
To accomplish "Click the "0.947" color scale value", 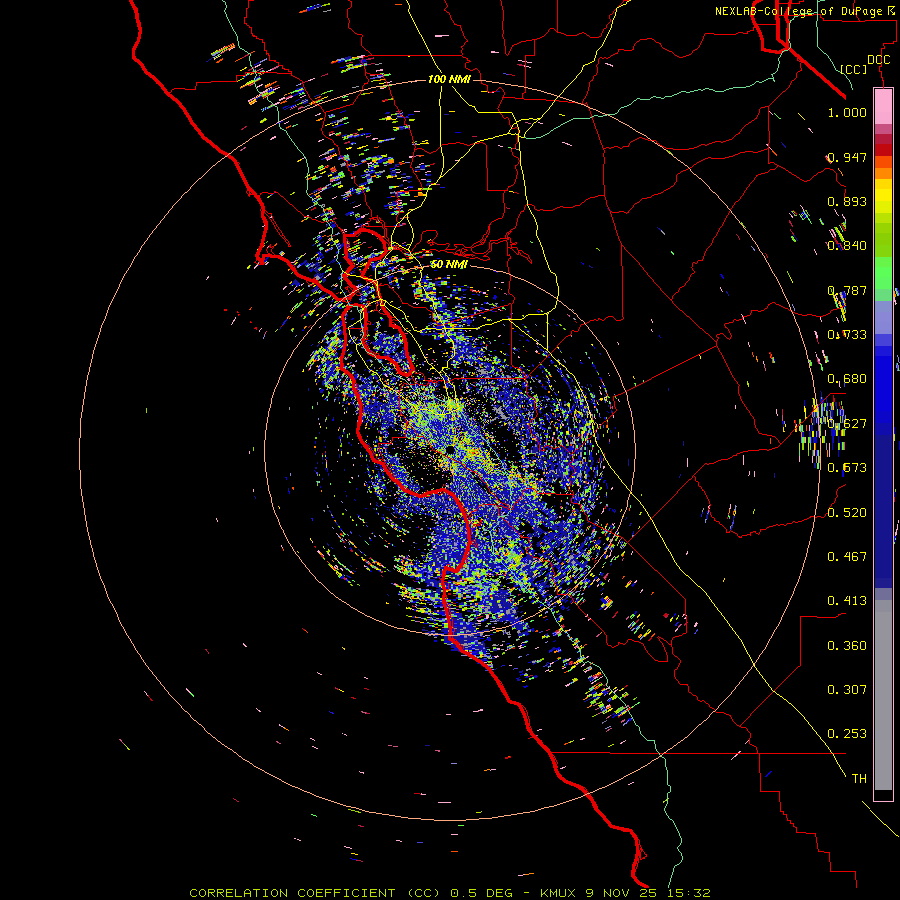I will coord(847,157).
